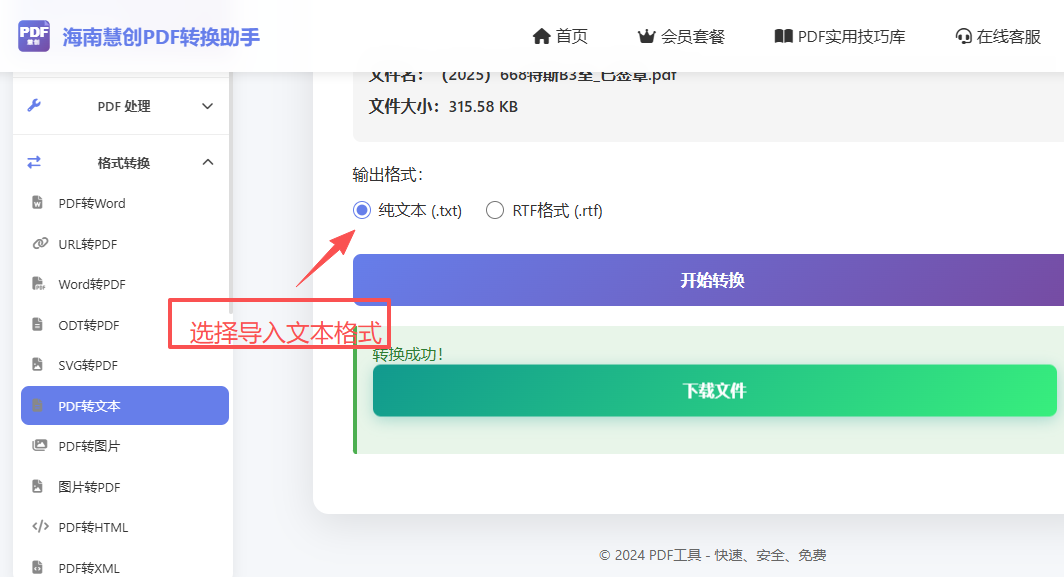Image resolution: width=1064 pixels, height=577 pixels.
Task: Open the 会员套餐 navigation item
Action: pyautogui.click(x=681, y=37)
